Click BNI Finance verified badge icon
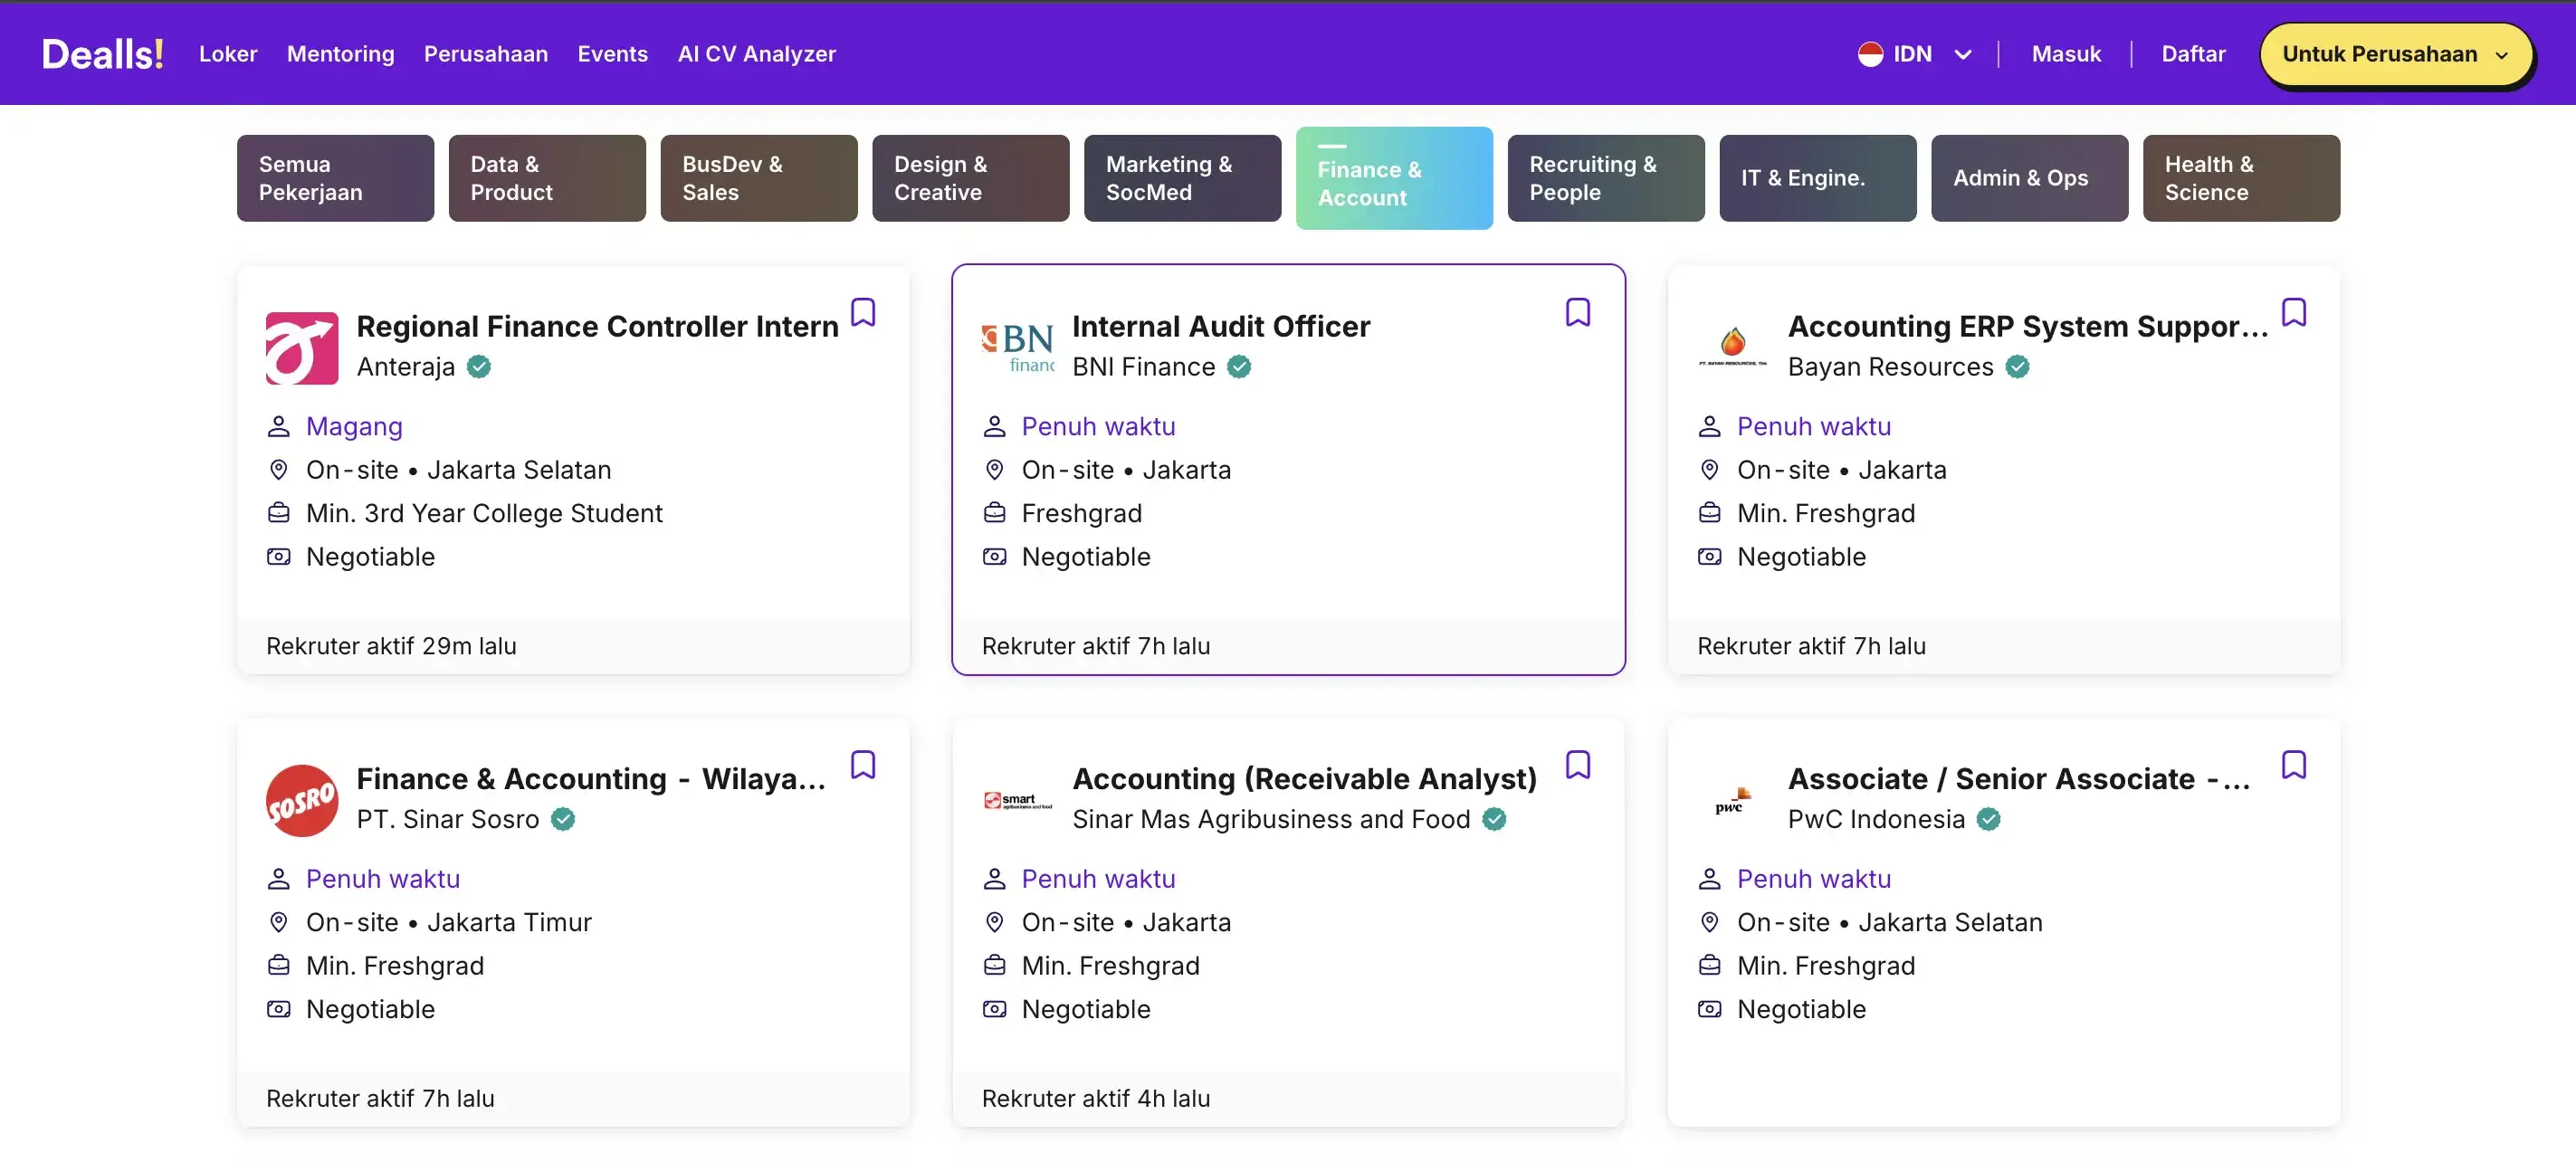 [x=1239, y=367]
